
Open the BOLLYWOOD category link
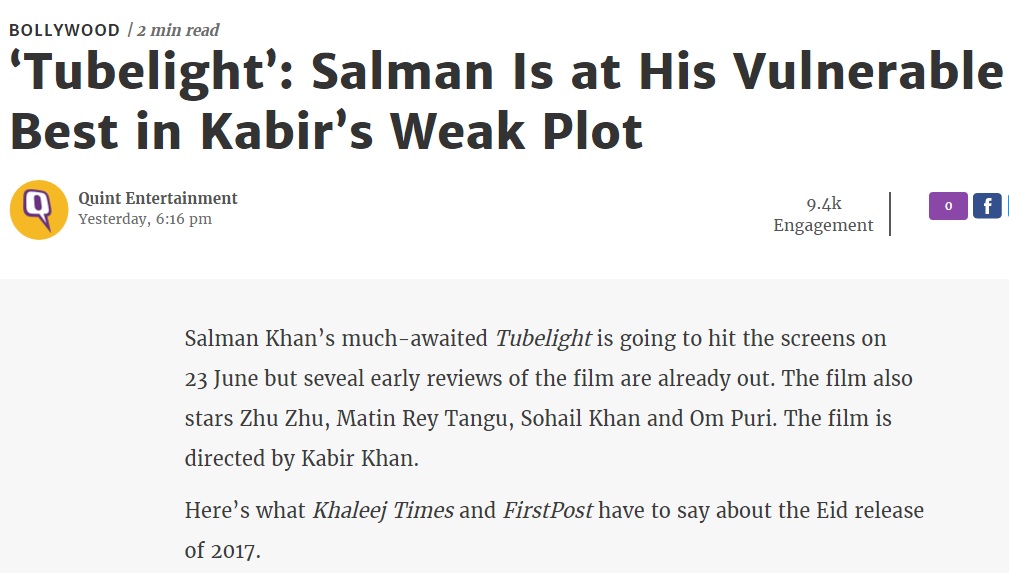[64, 30]
